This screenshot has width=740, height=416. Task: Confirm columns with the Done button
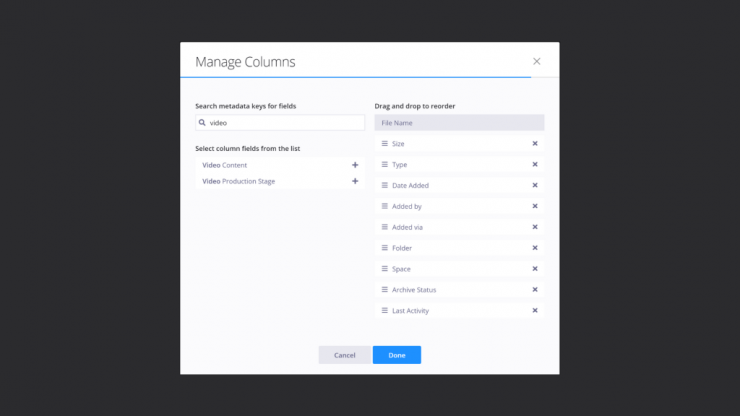396,355
